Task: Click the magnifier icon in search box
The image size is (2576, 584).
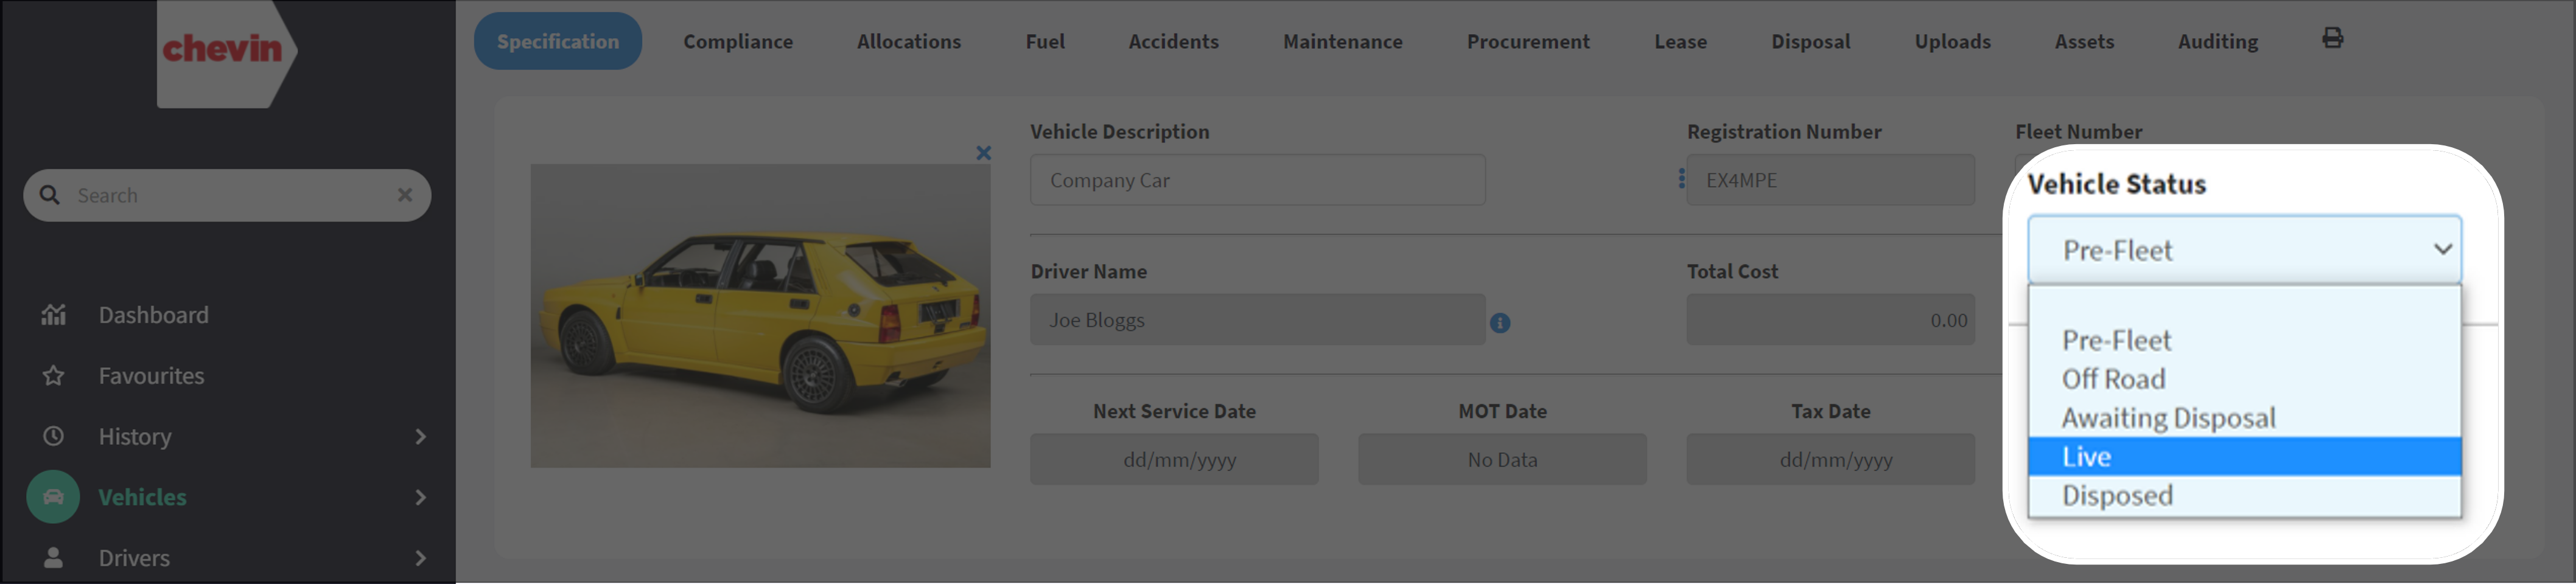Action: [x=50, y=195]
